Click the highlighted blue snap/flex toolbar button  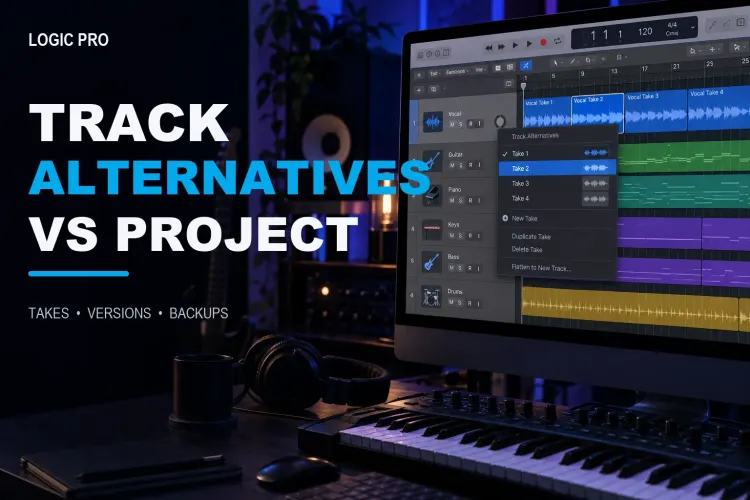pos(526,66)
